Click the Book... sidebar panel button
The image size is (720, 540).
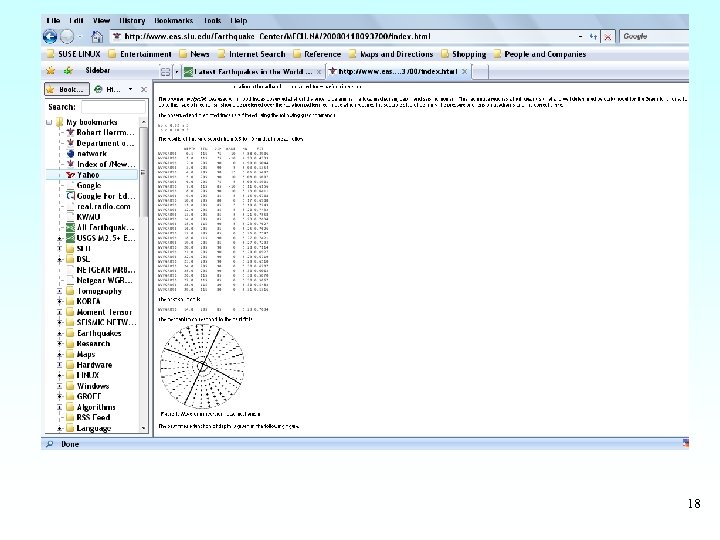[x=69, y=89]
